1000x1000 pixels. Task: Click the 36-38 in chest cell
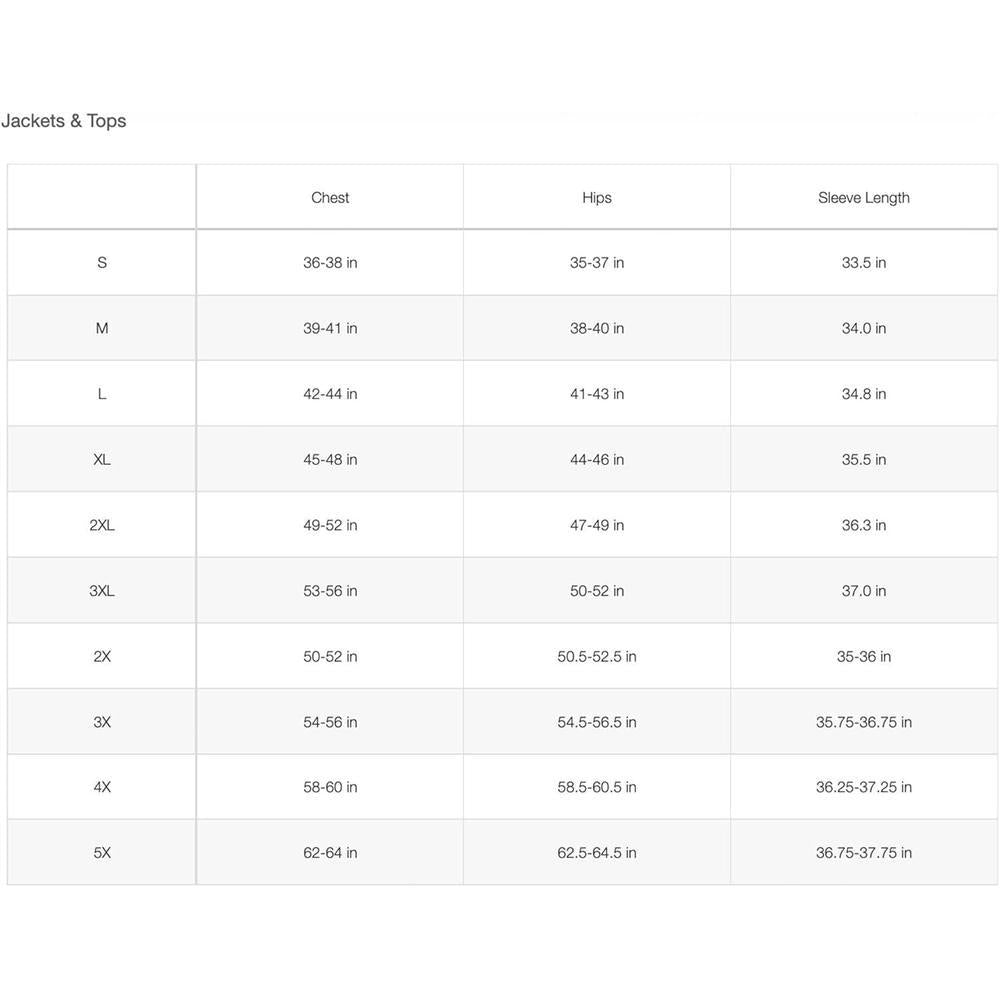point(330,263)
